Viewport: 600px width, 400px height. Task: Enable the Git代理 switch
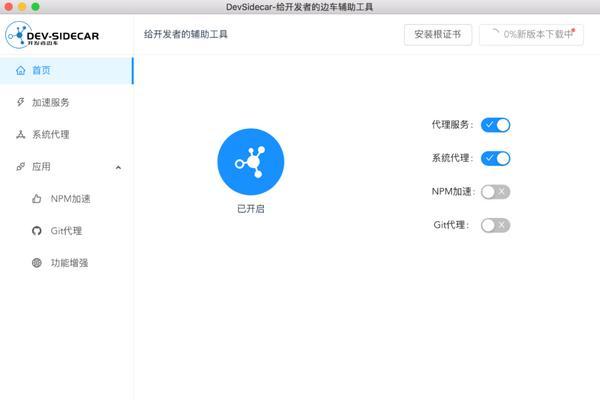tap(496, 225)
